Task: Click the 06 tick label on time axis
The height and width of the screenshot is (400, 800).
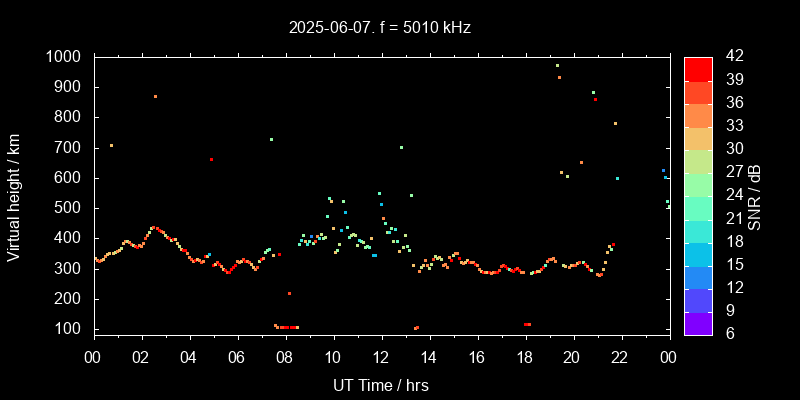Action: [237, 357]
